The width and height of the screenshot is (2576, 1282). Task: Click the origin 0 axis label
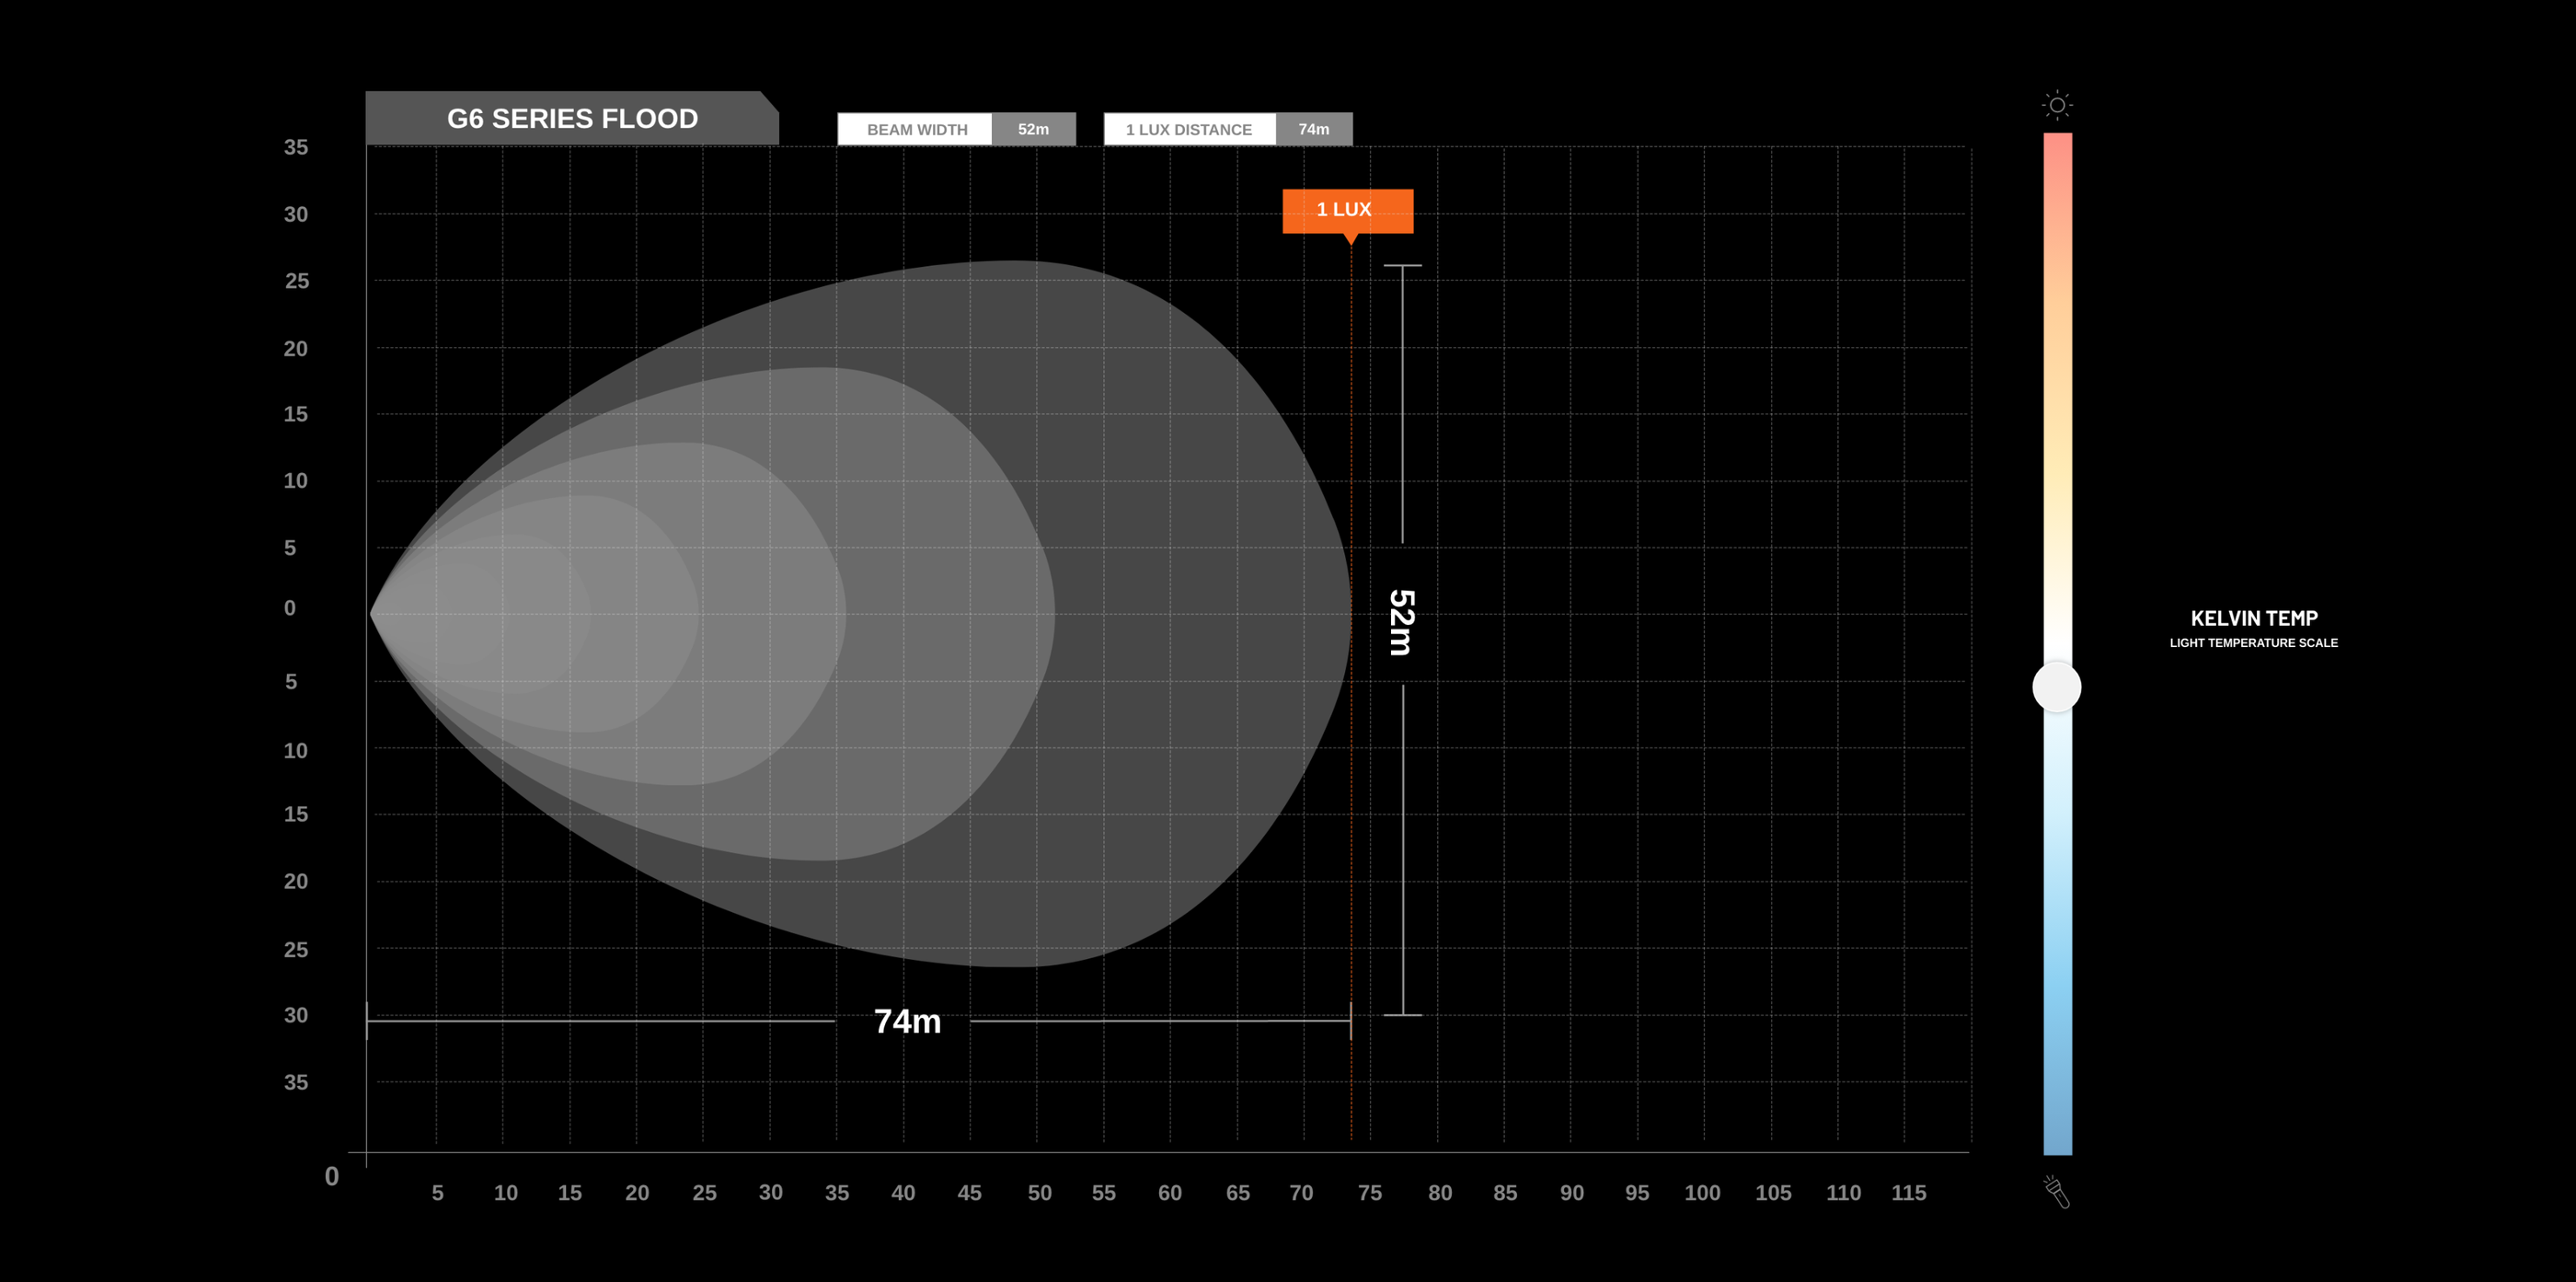pyautogui.click(x=332, y=1176)
